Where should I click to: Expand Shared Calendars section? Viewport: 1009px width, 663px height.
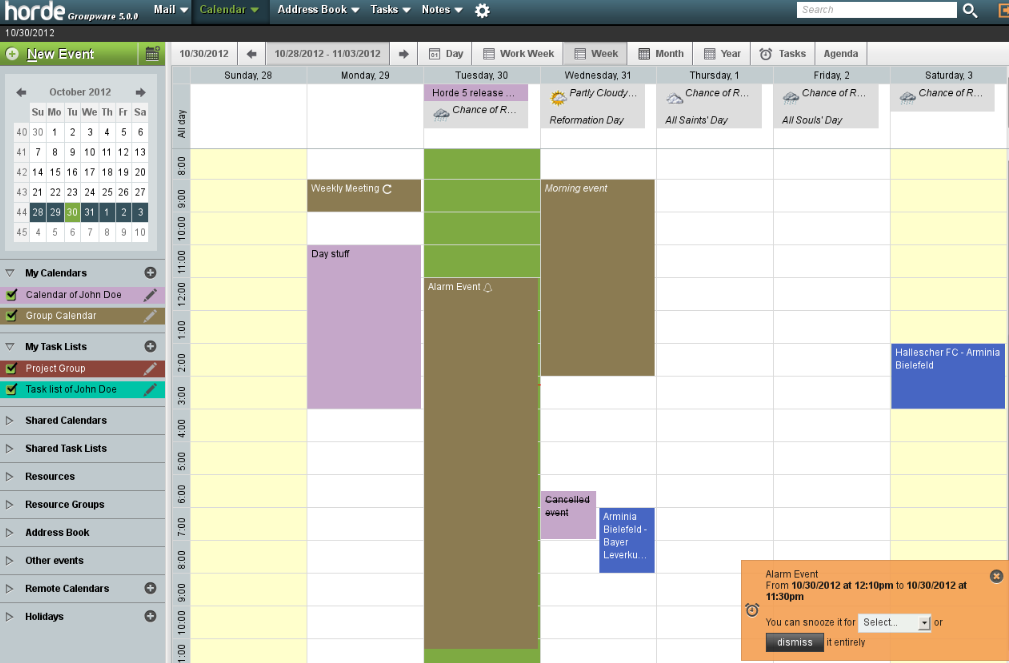pos(10,420)
